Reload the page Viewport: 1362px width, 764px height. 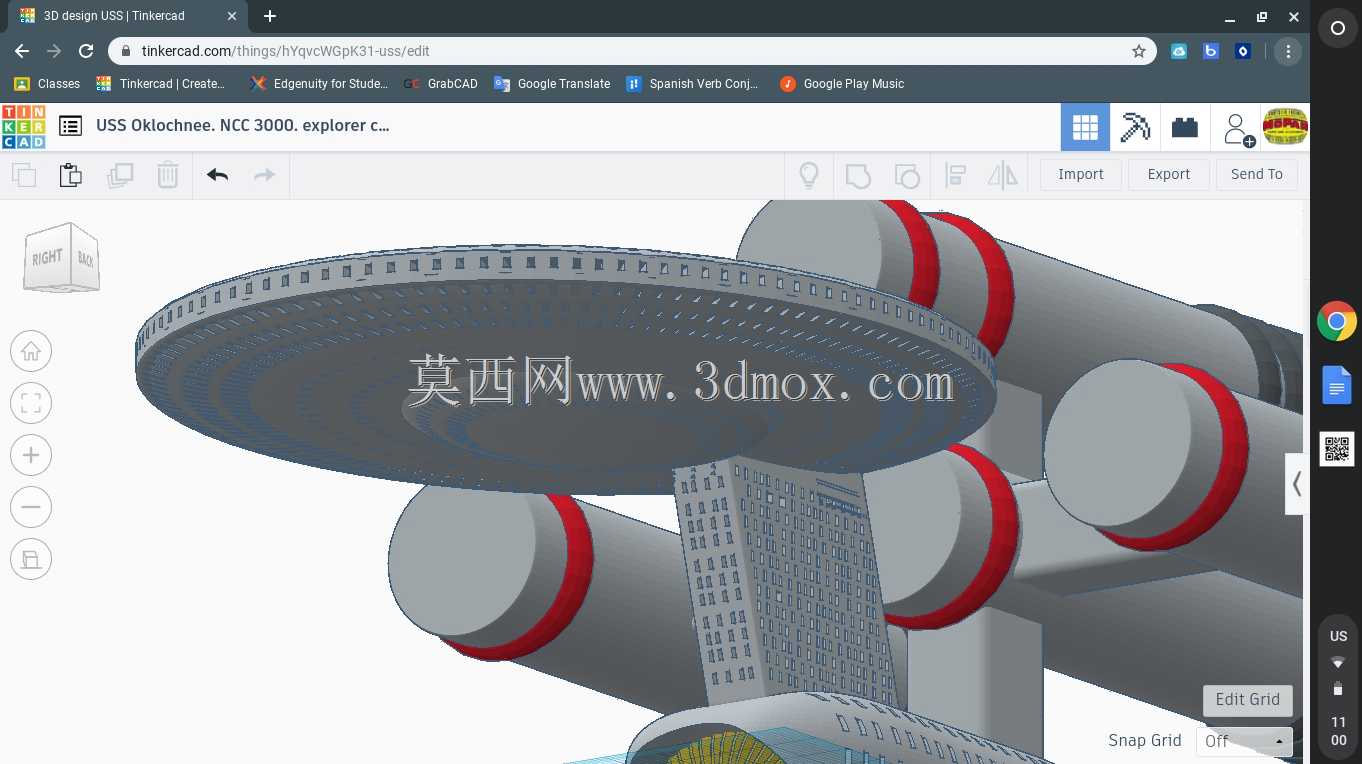(x=86, y=51)
